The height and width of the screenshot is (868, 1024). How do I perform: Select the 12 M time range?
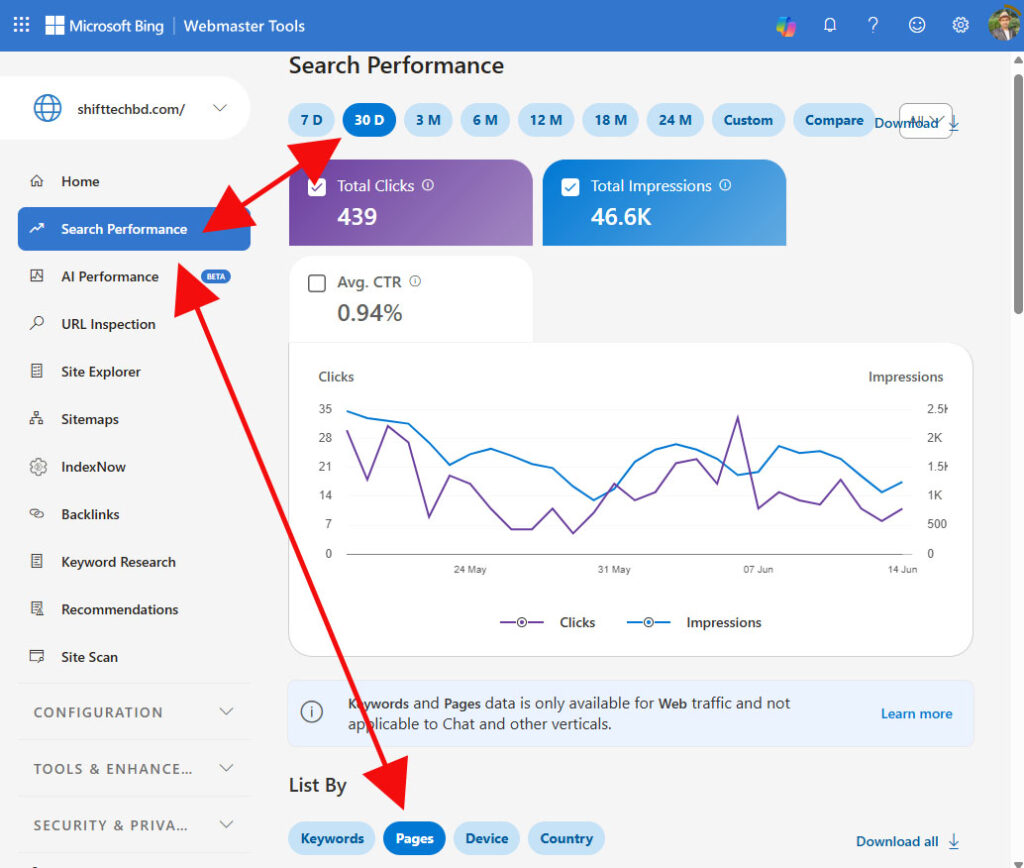tap(546, 120)
